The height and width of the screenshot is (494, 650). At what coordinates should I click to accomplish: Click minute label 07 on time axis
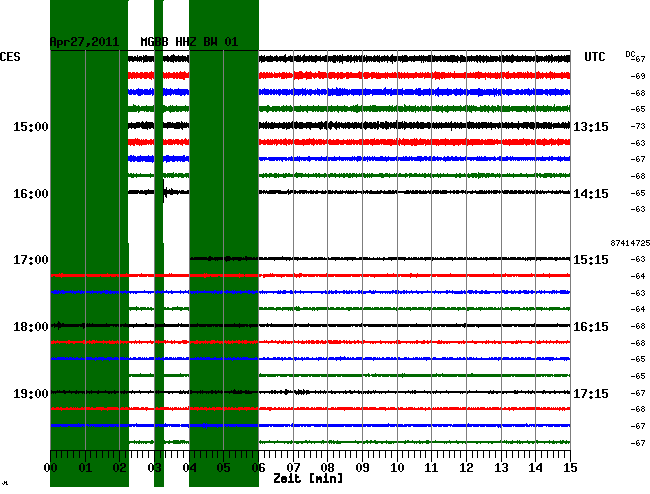293,467
